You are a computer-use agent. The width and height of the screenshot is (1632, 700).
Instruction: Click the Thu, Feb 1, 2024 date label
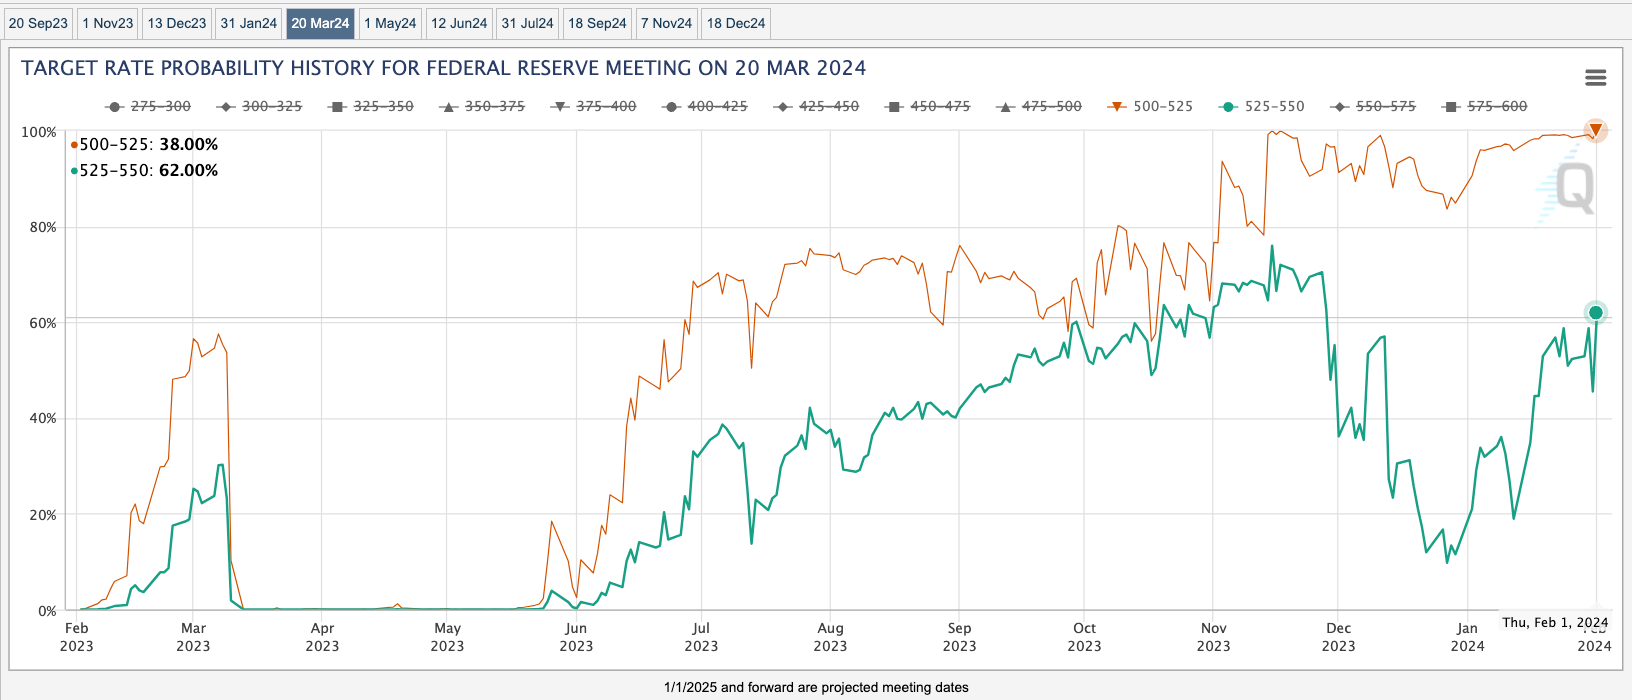(x=1555, y=622)
